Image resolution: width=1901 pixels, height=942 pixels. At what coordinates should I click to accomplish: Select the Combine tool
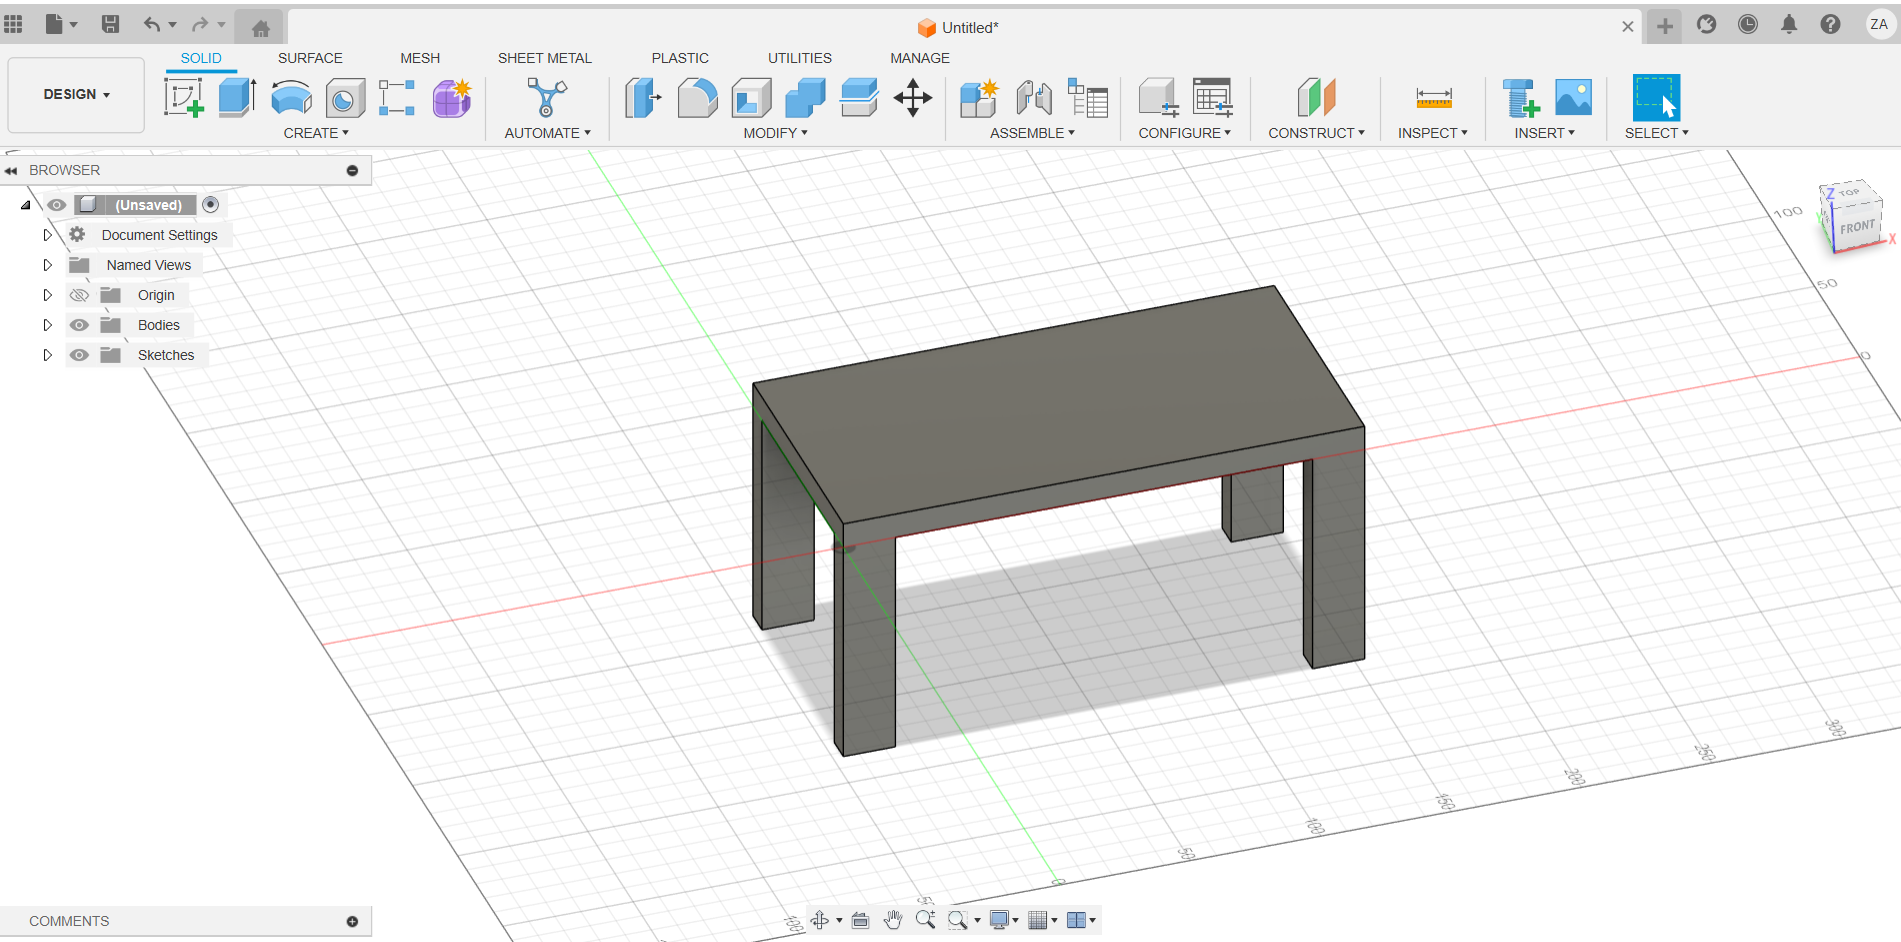pyautogui.click(x=805, y=98)
